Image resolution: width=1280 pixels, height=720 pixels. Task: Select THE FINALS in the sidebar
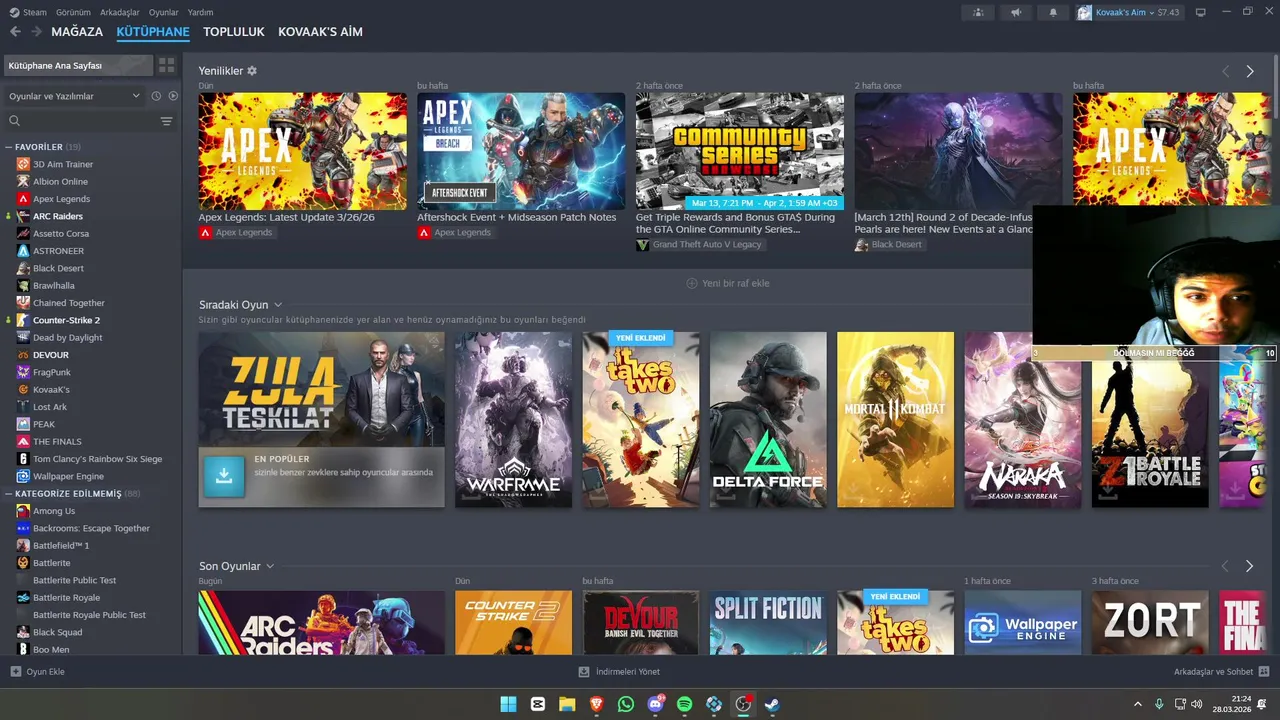coord(57,441)
